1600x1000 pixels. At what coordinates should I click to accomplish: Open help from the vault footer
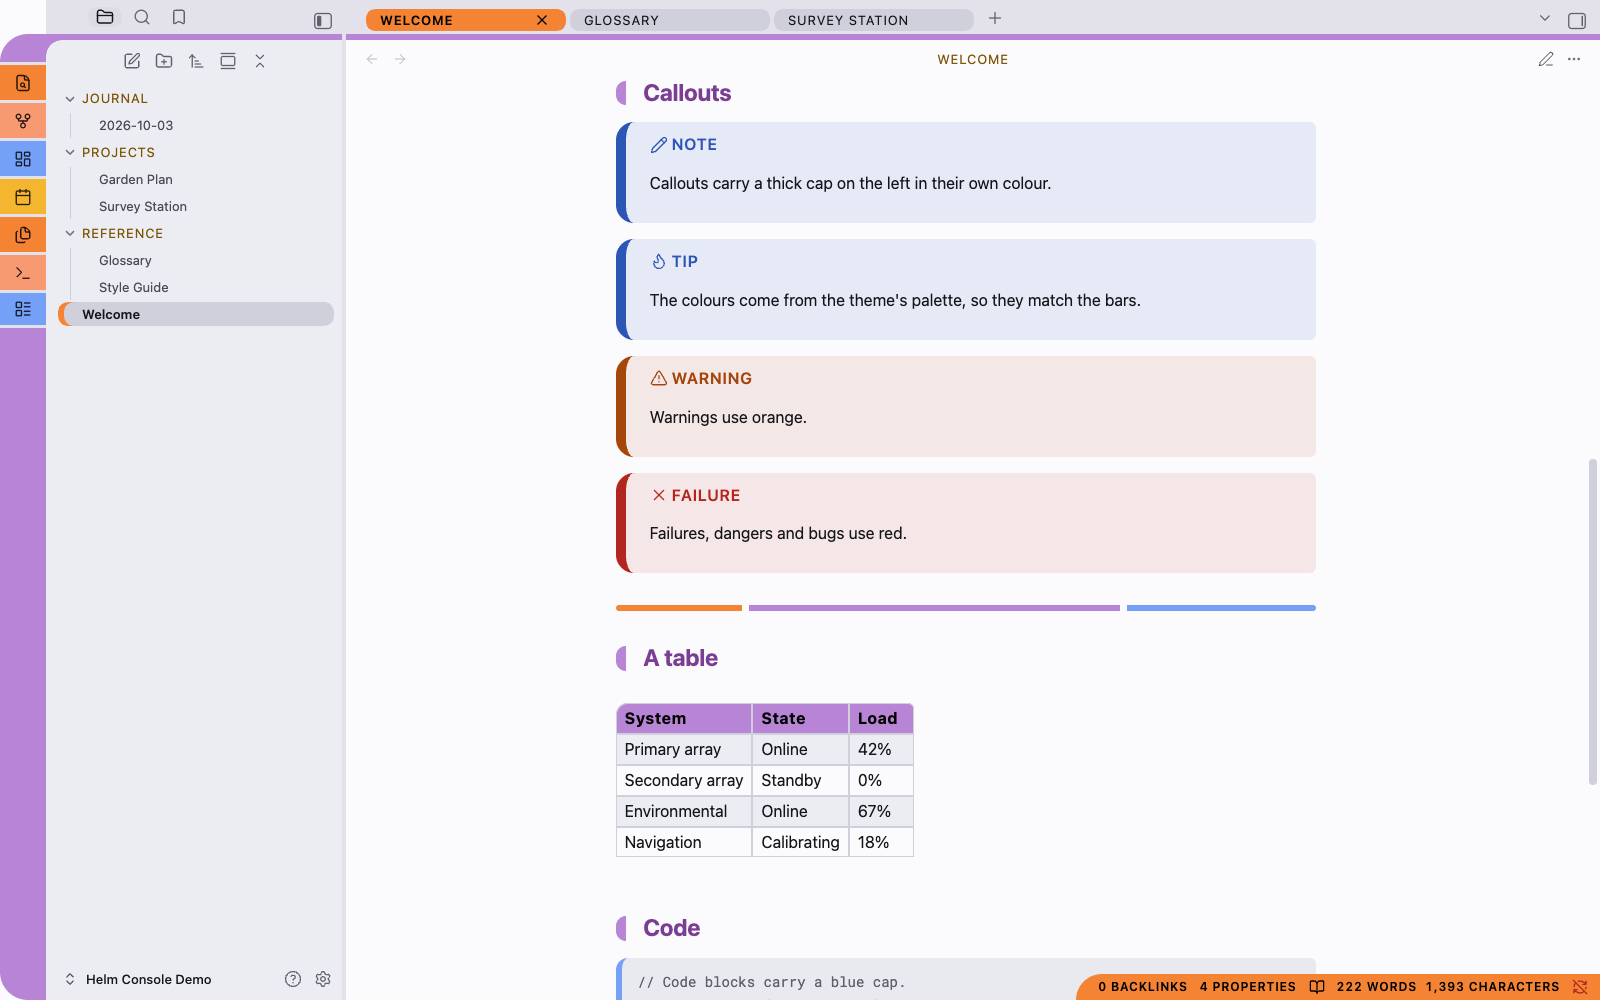[x=293, y=979]
